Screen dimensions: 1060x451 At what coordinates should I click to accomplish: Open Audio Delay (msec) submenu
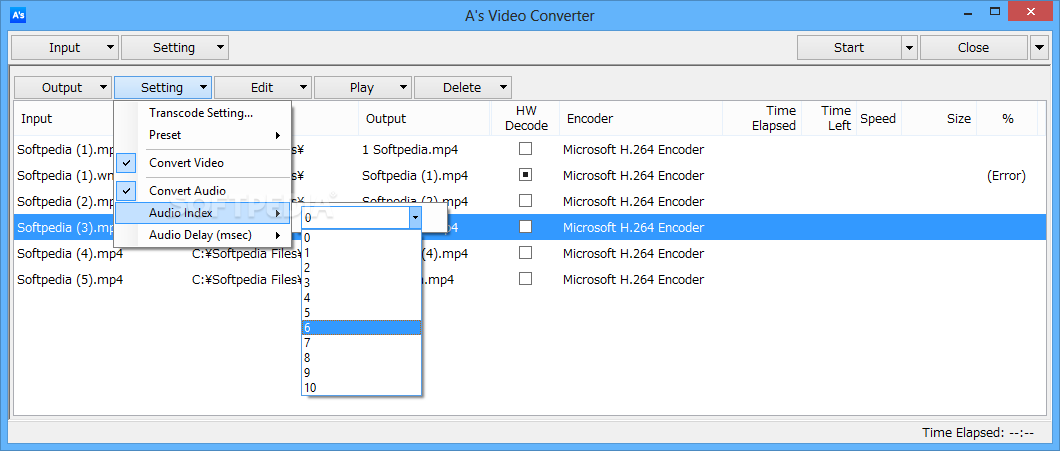coord(202,235)
